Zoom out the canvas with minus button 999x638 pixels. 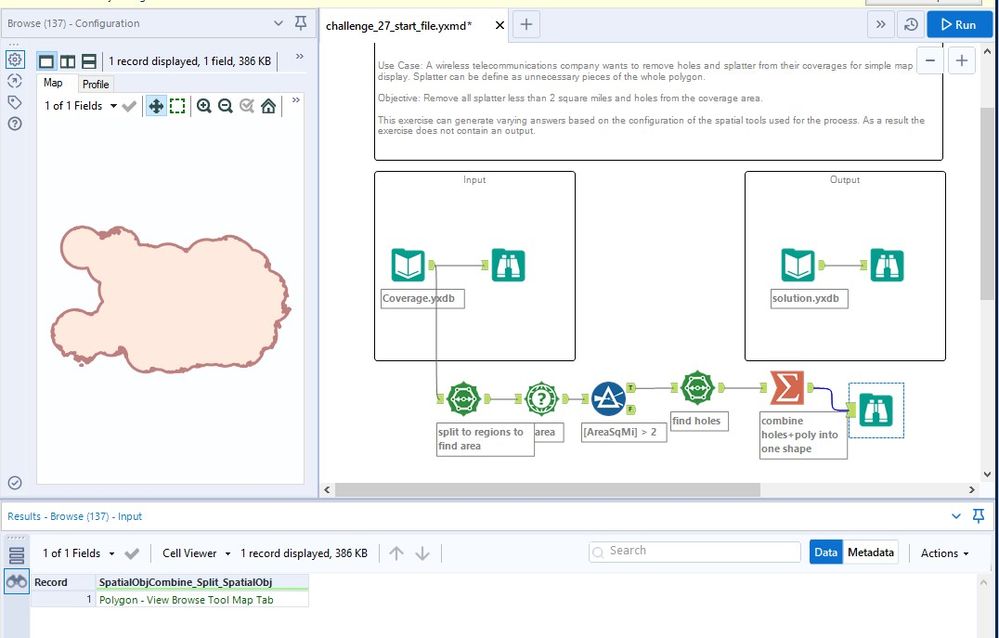click(930, 61)
